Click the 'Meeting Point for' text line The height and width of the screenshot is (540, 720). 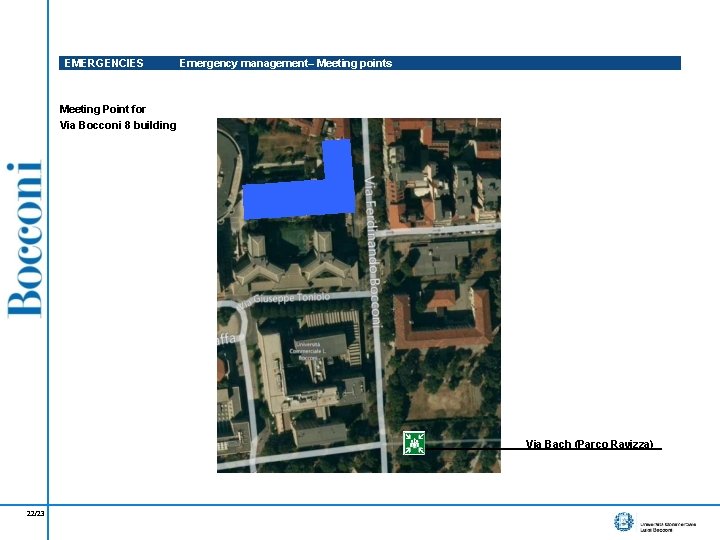pyautogui.click(x=102, y=109)
